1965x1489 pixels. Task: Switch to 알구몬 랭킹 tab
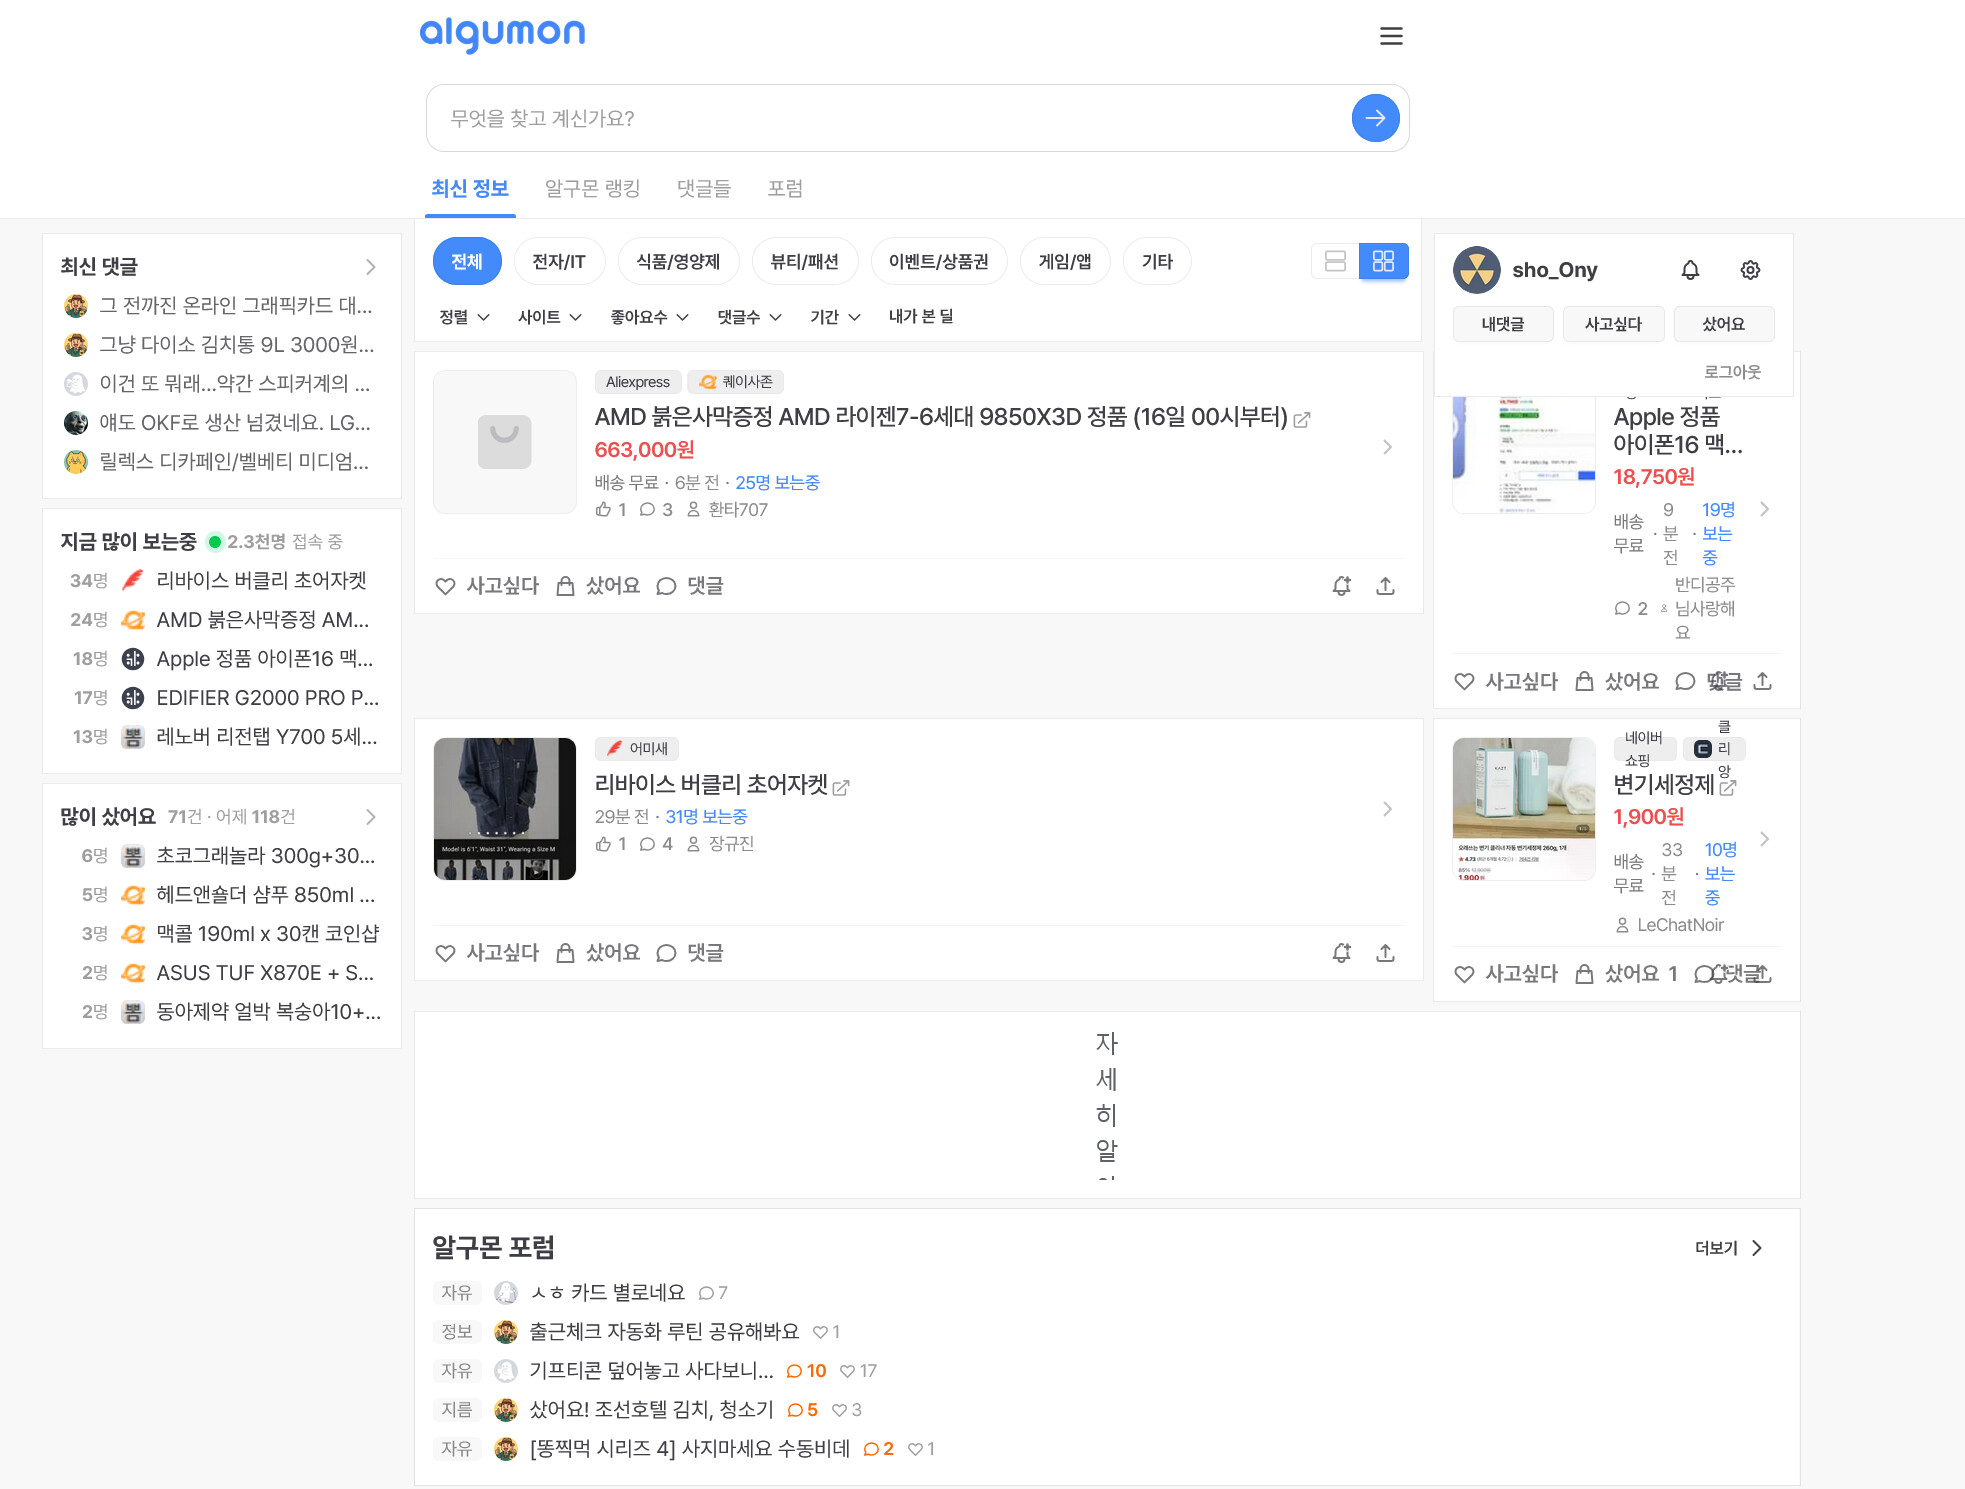click(592, 188)
